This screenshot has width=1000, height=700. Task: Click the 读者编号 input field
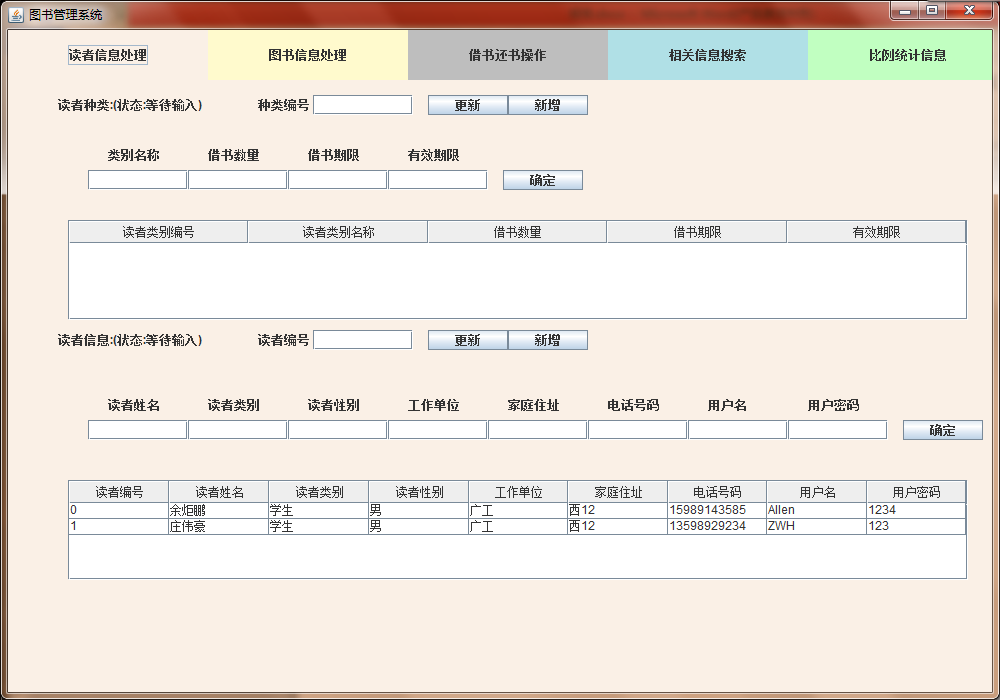click(362, 339)
